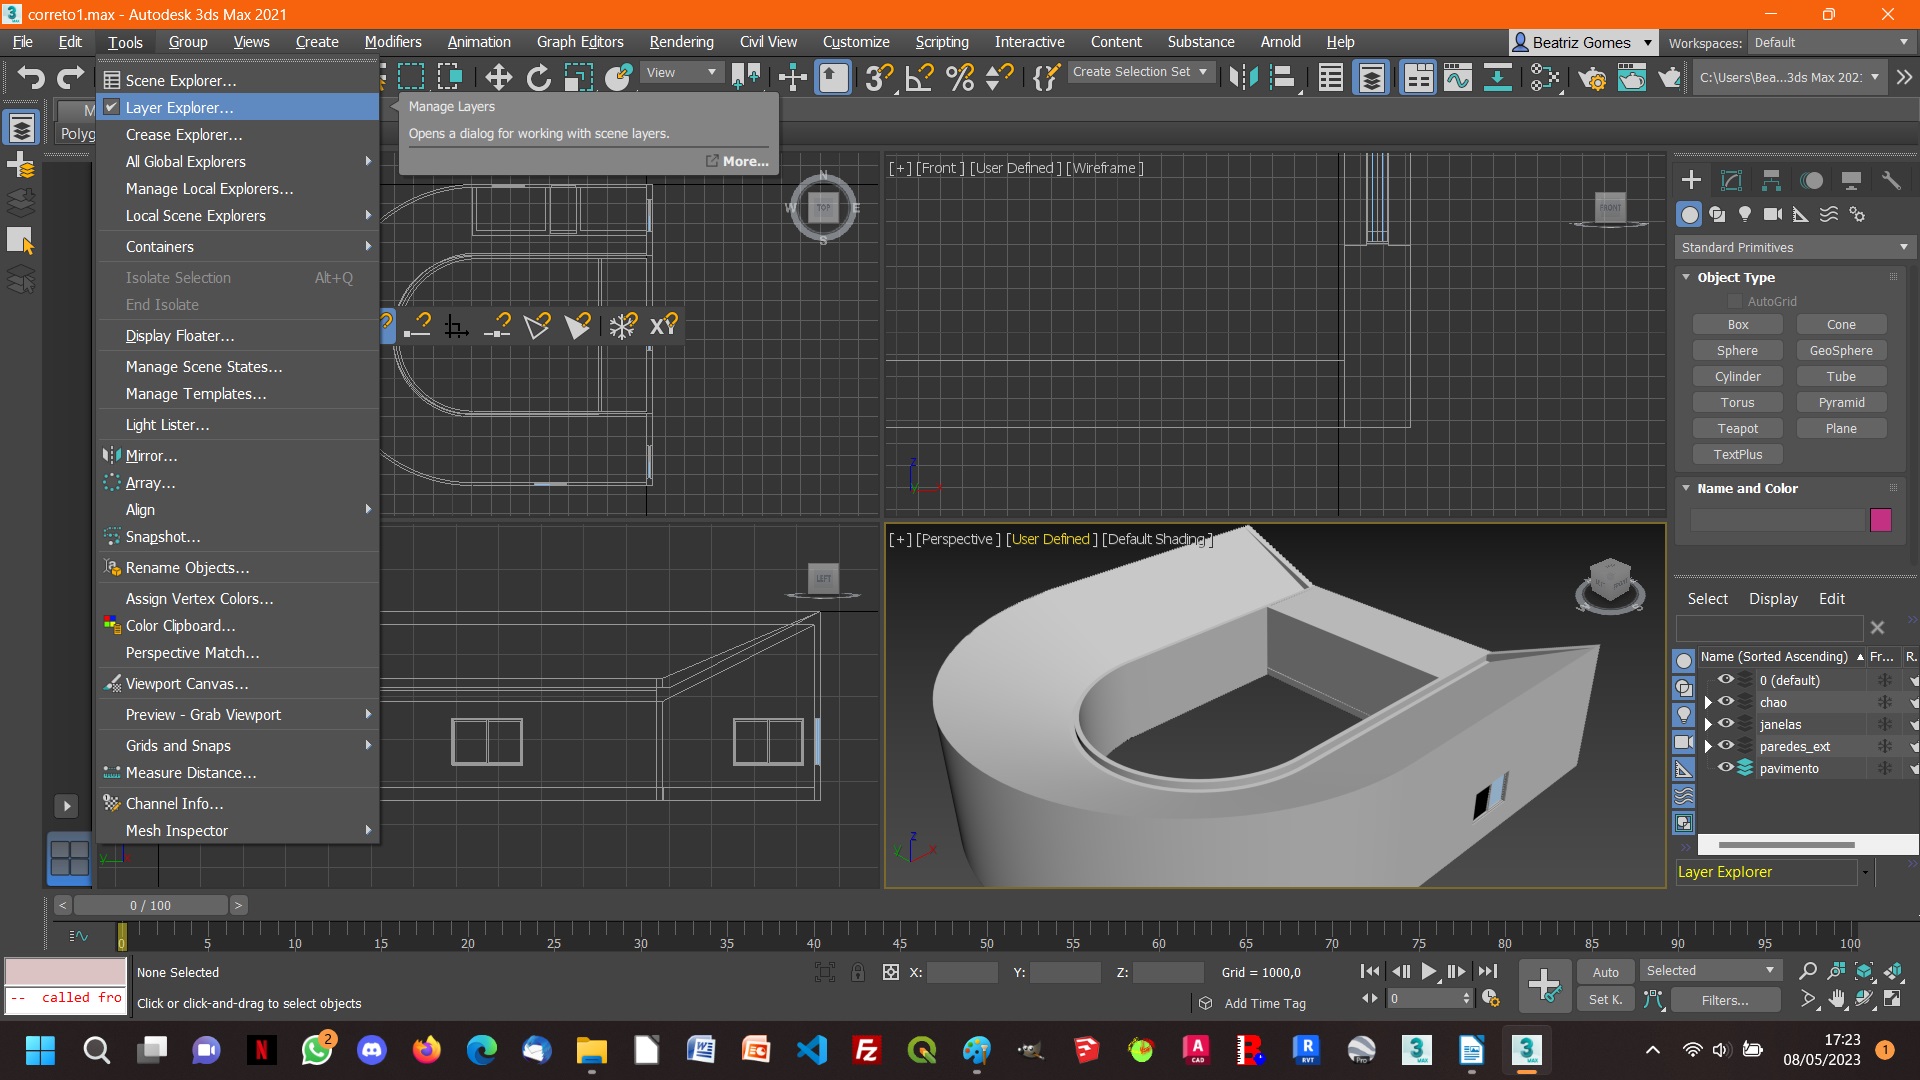Select the Align submenu icon
The width and height of the screenshot is (1920, 1080).
click(369, 509)
